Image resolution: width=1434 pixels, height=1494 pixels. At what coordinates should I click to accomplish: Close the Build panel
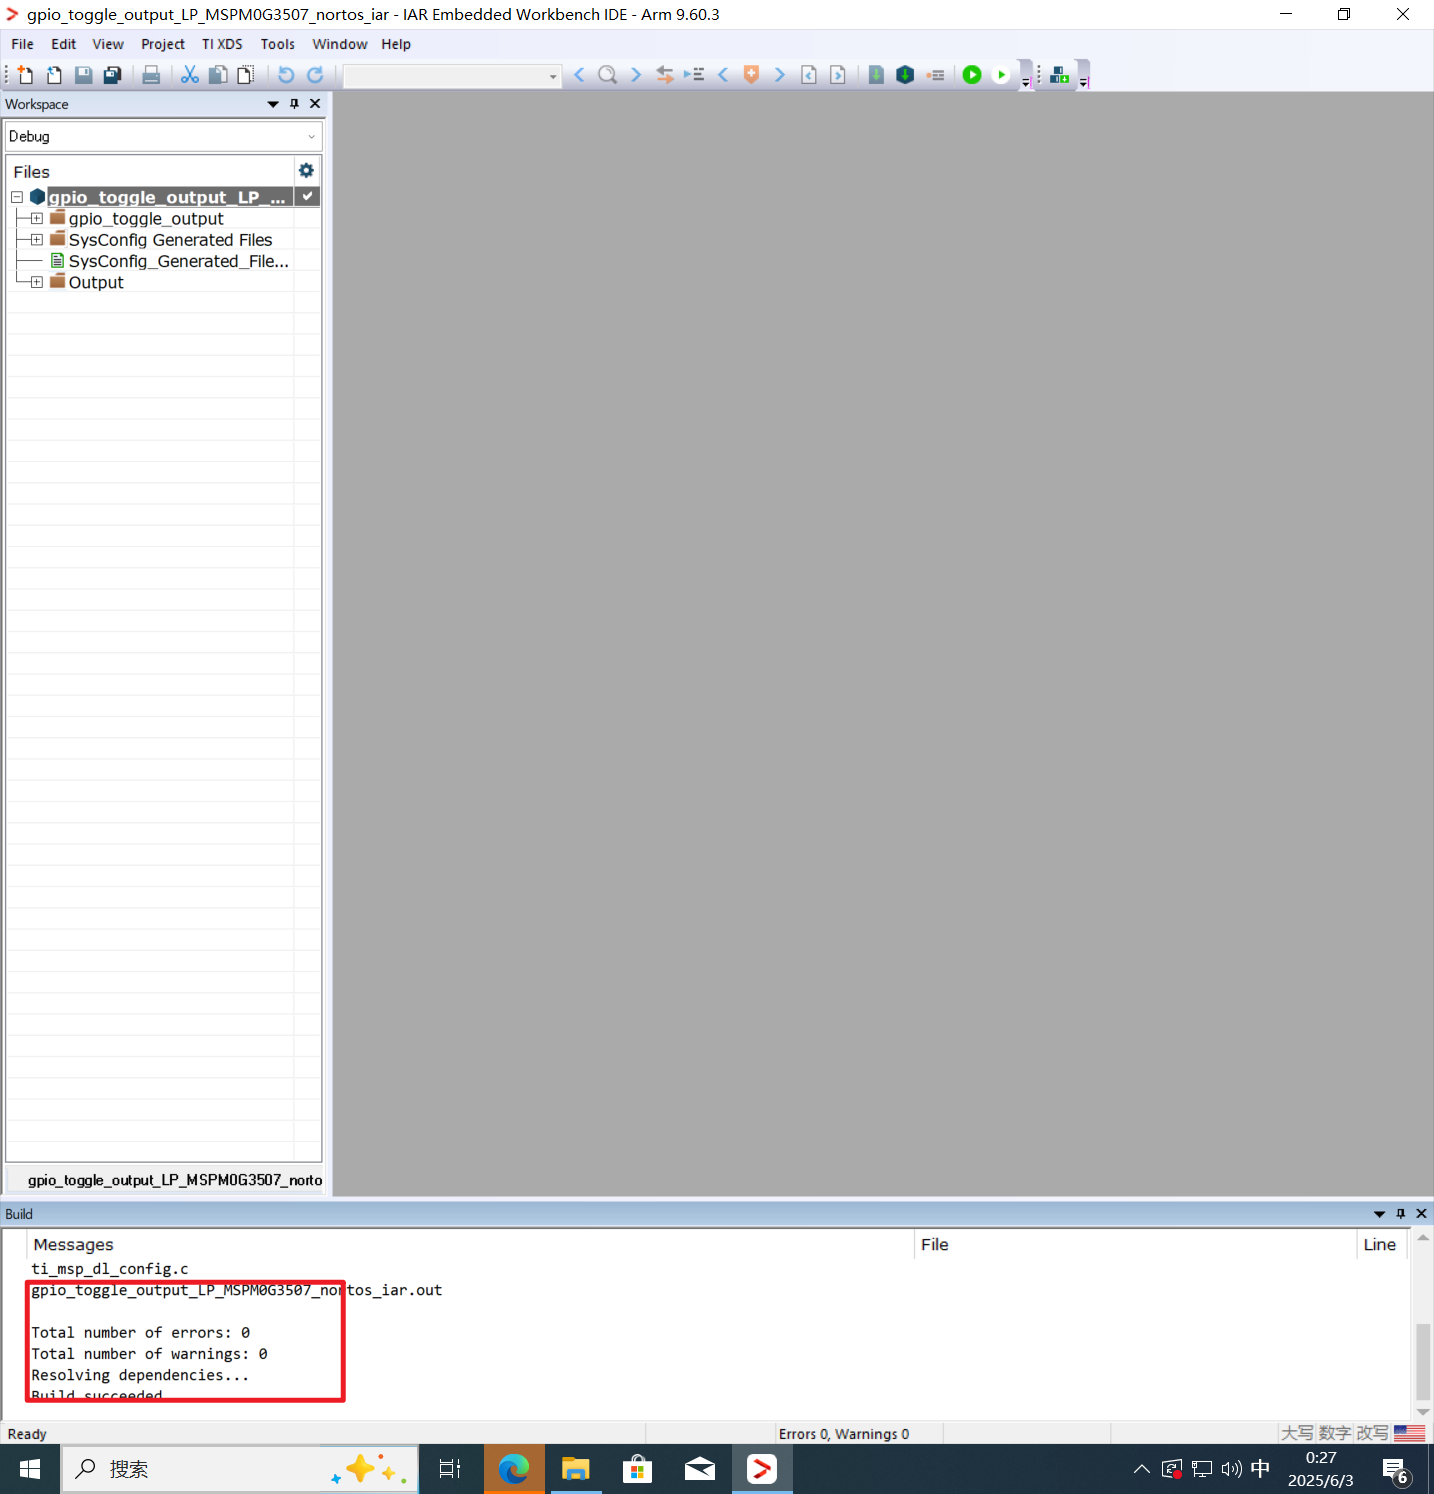point(1421,1214)
